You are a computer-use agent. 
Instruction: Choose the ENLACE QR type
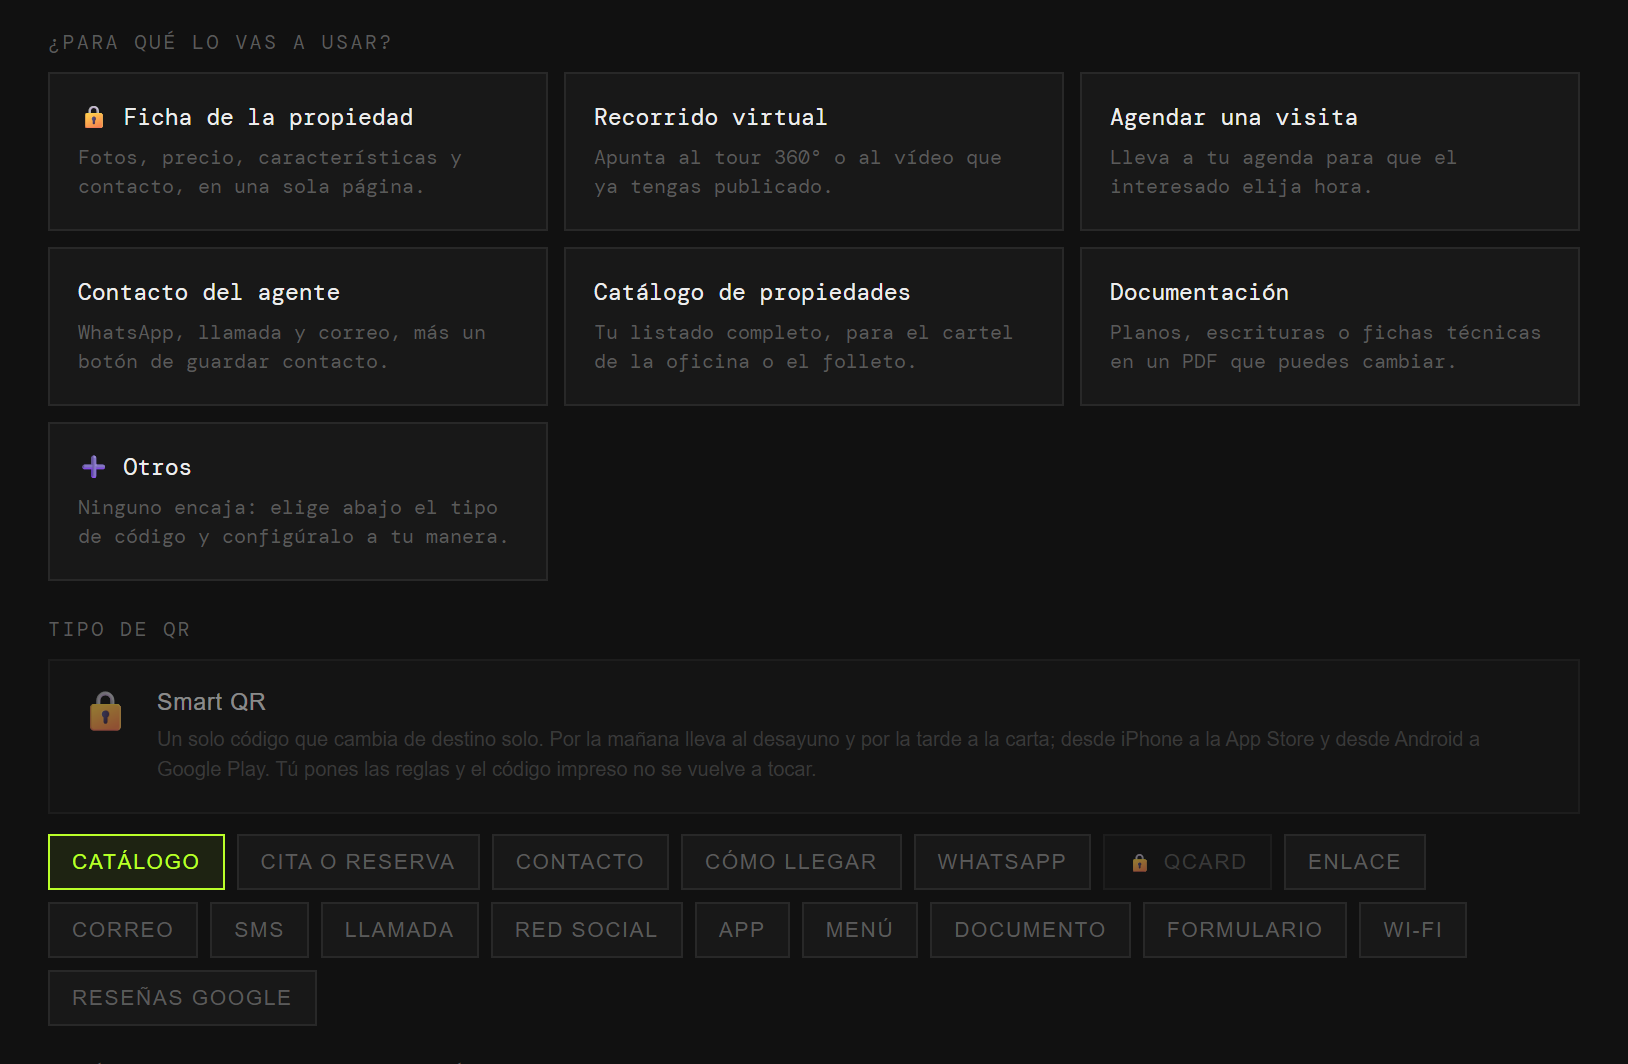[1355, 862]
